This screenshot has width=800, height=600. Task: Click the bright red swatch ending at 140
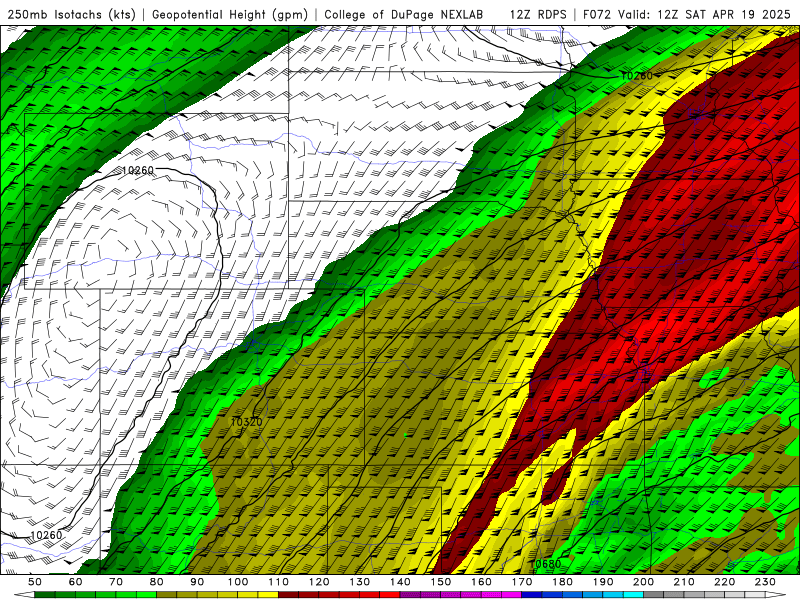coord(390,594)
